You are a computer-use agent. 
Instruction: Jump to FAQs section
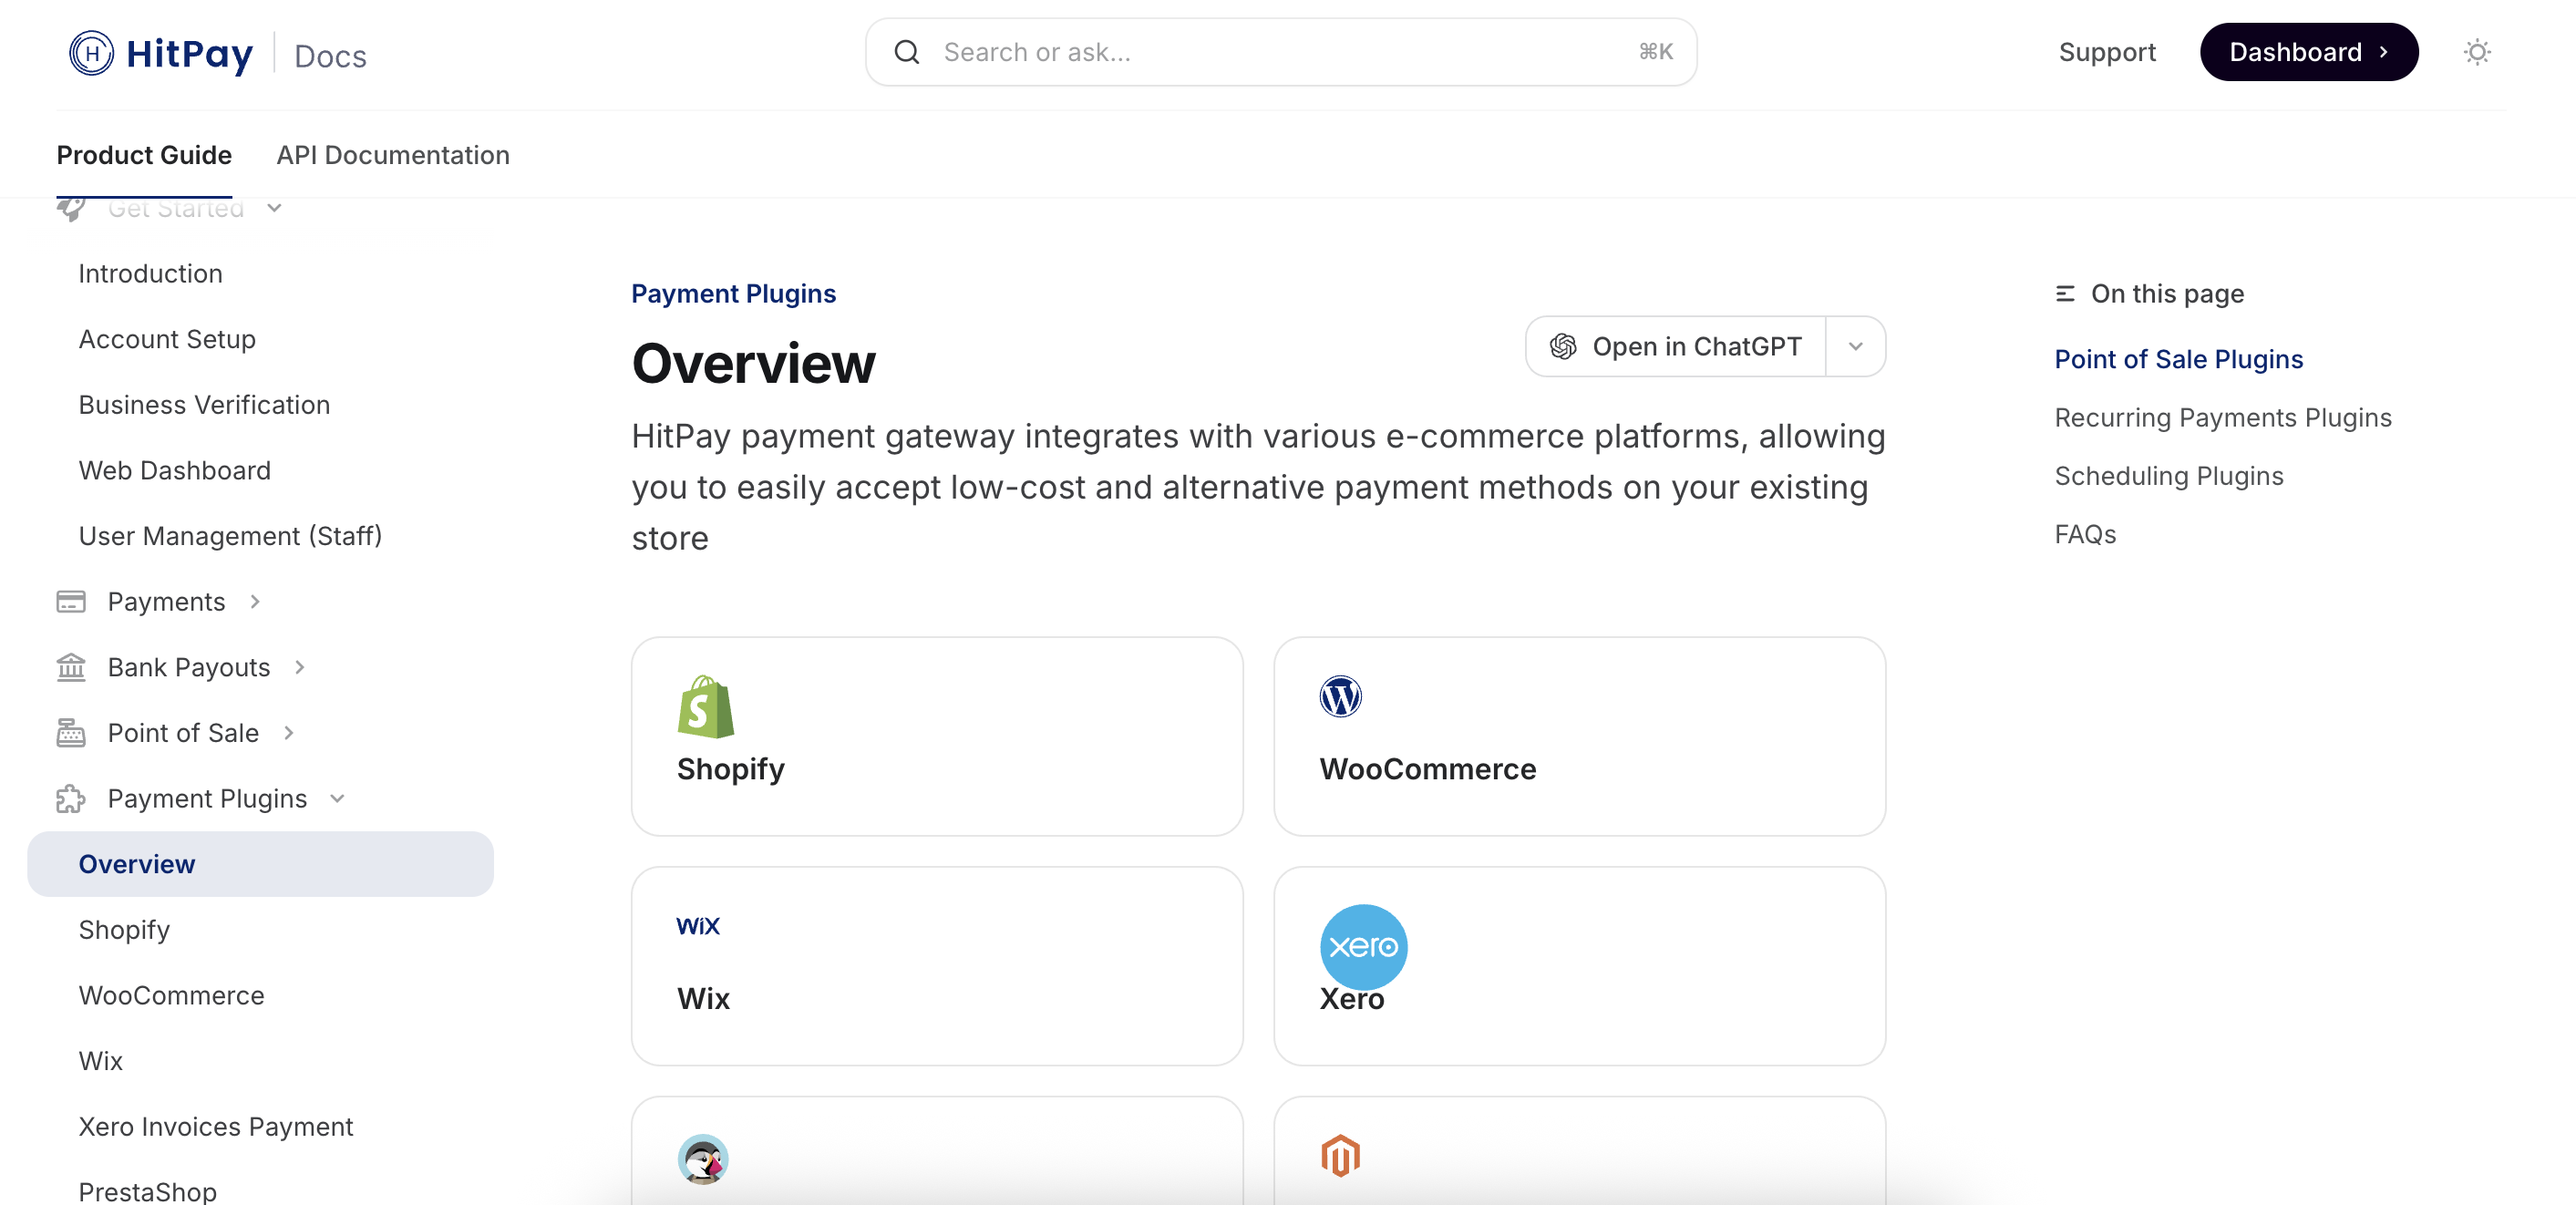coord(2085,535)
